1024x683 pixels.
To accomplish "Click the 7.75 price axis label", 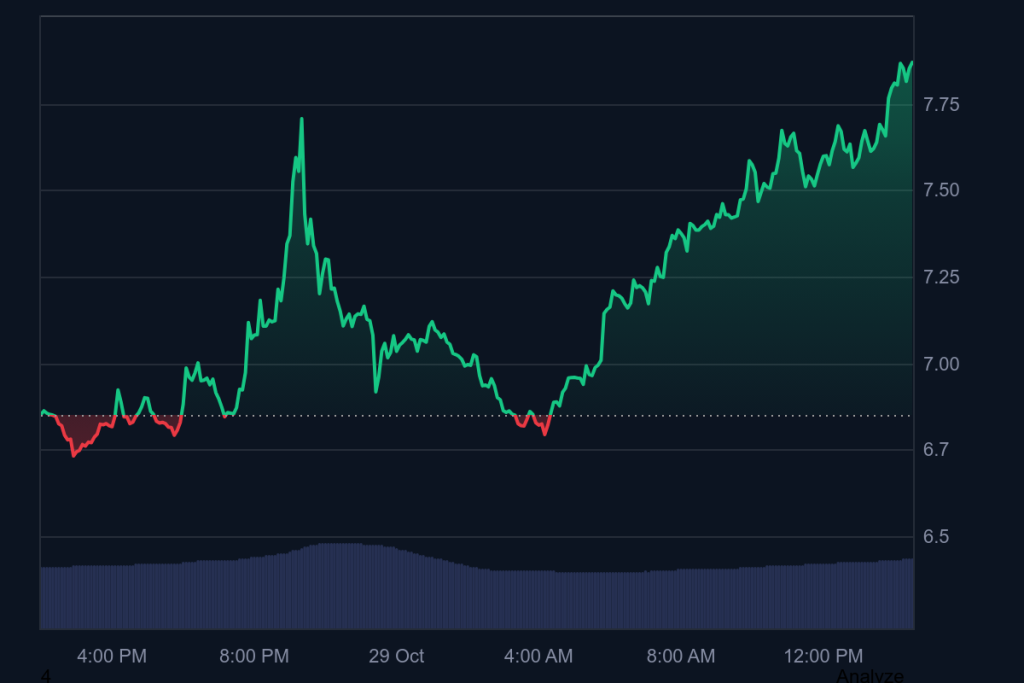I will [x=942, y=105].
